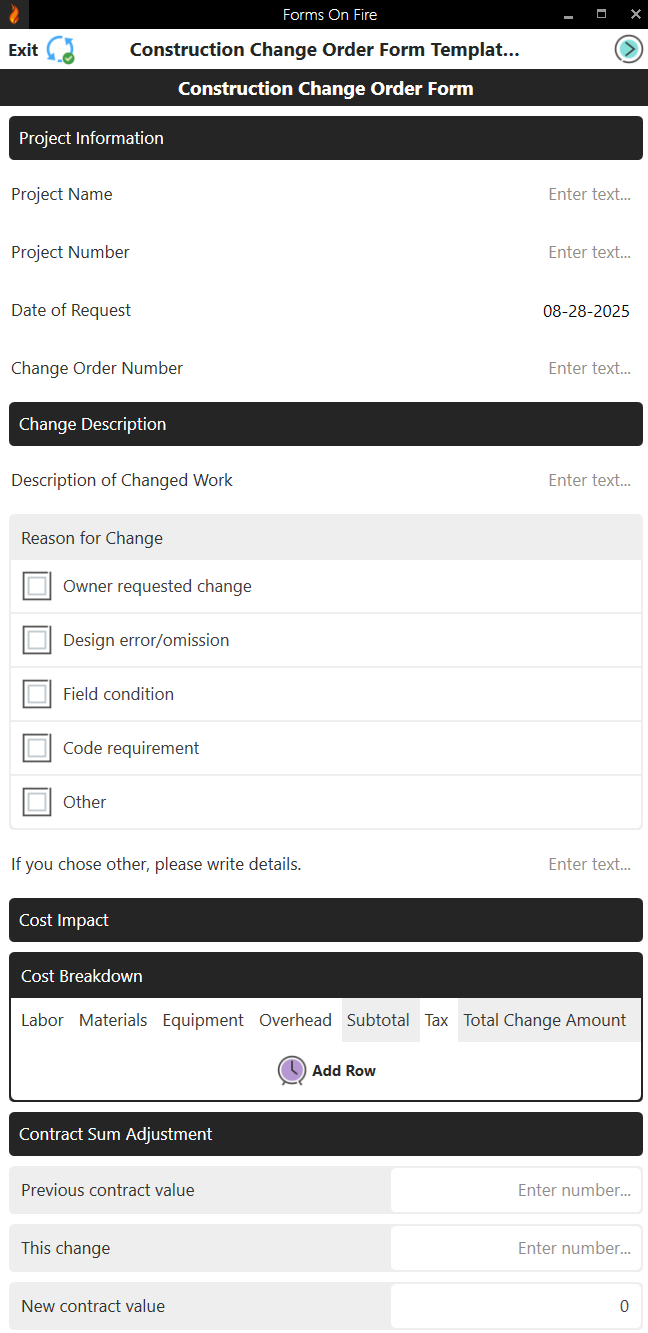Click the Project Name text field
The height and width of the screenshot is (1333, 648).
click(589, 194)
